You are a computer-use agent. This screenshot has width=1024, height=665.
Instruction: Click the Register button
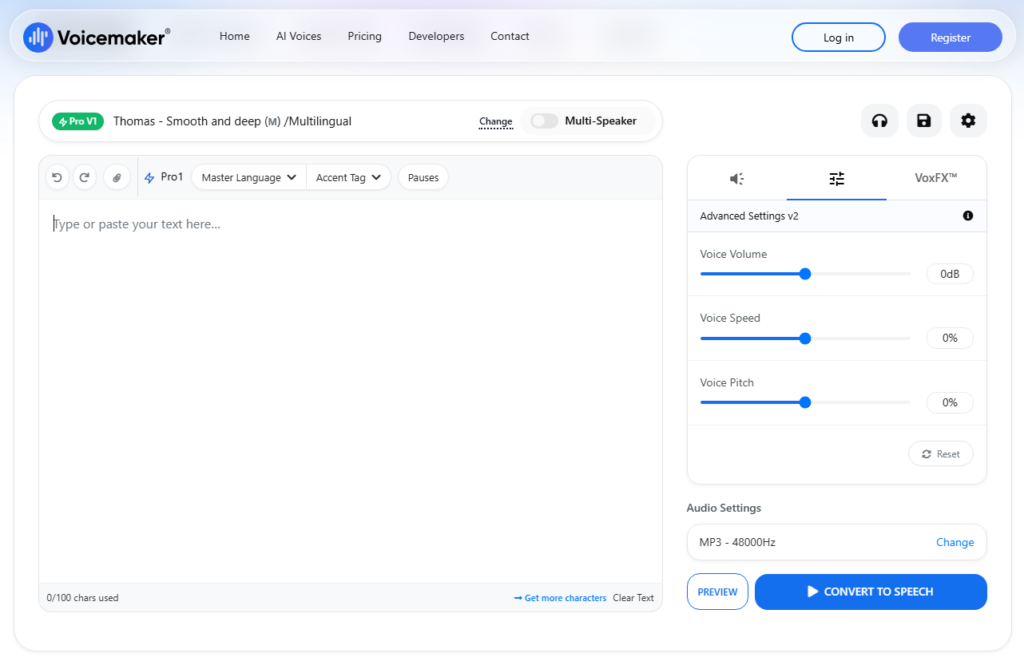click(x=950, y=37)
